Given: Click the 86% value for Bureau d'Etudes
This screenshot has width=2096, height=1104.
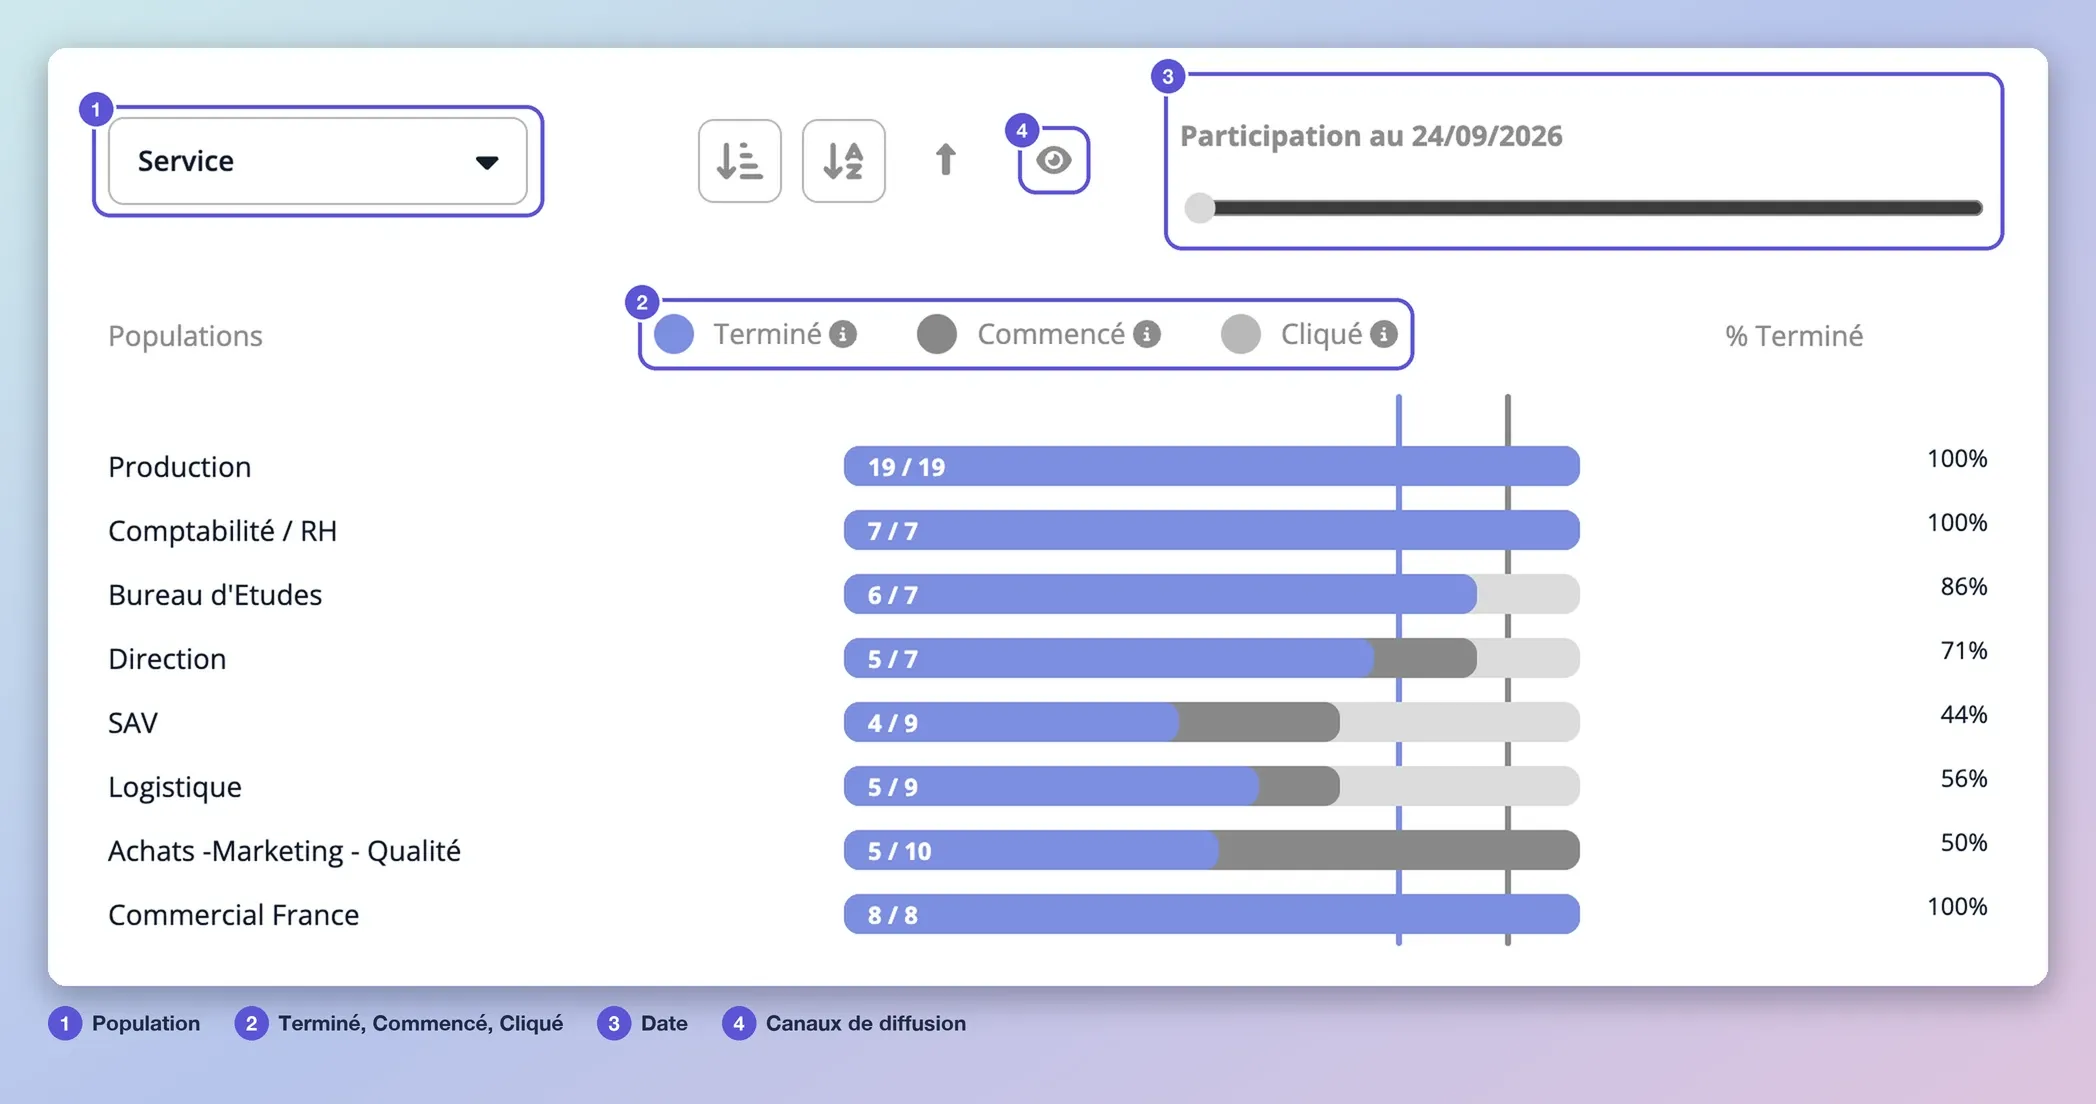Looking at the screenshot, I should click(1964, 586).
